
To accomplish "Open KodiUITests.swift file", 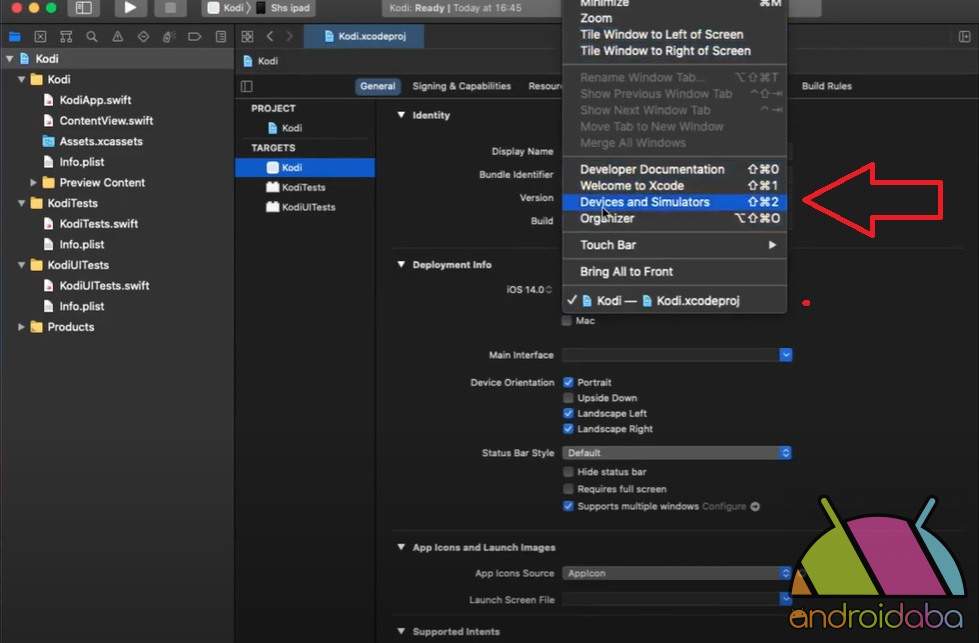I will (x=104, y=285).
